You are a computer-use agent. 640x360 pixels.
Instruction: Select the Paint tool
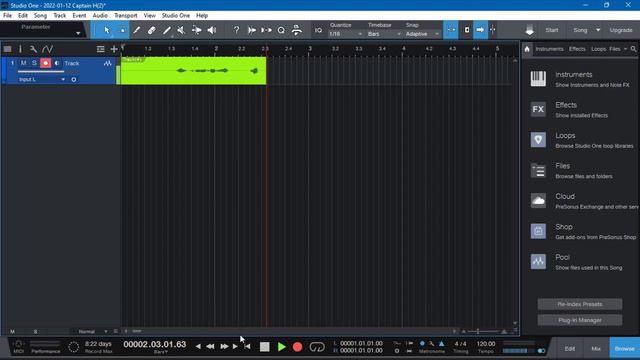pos(167,30)
